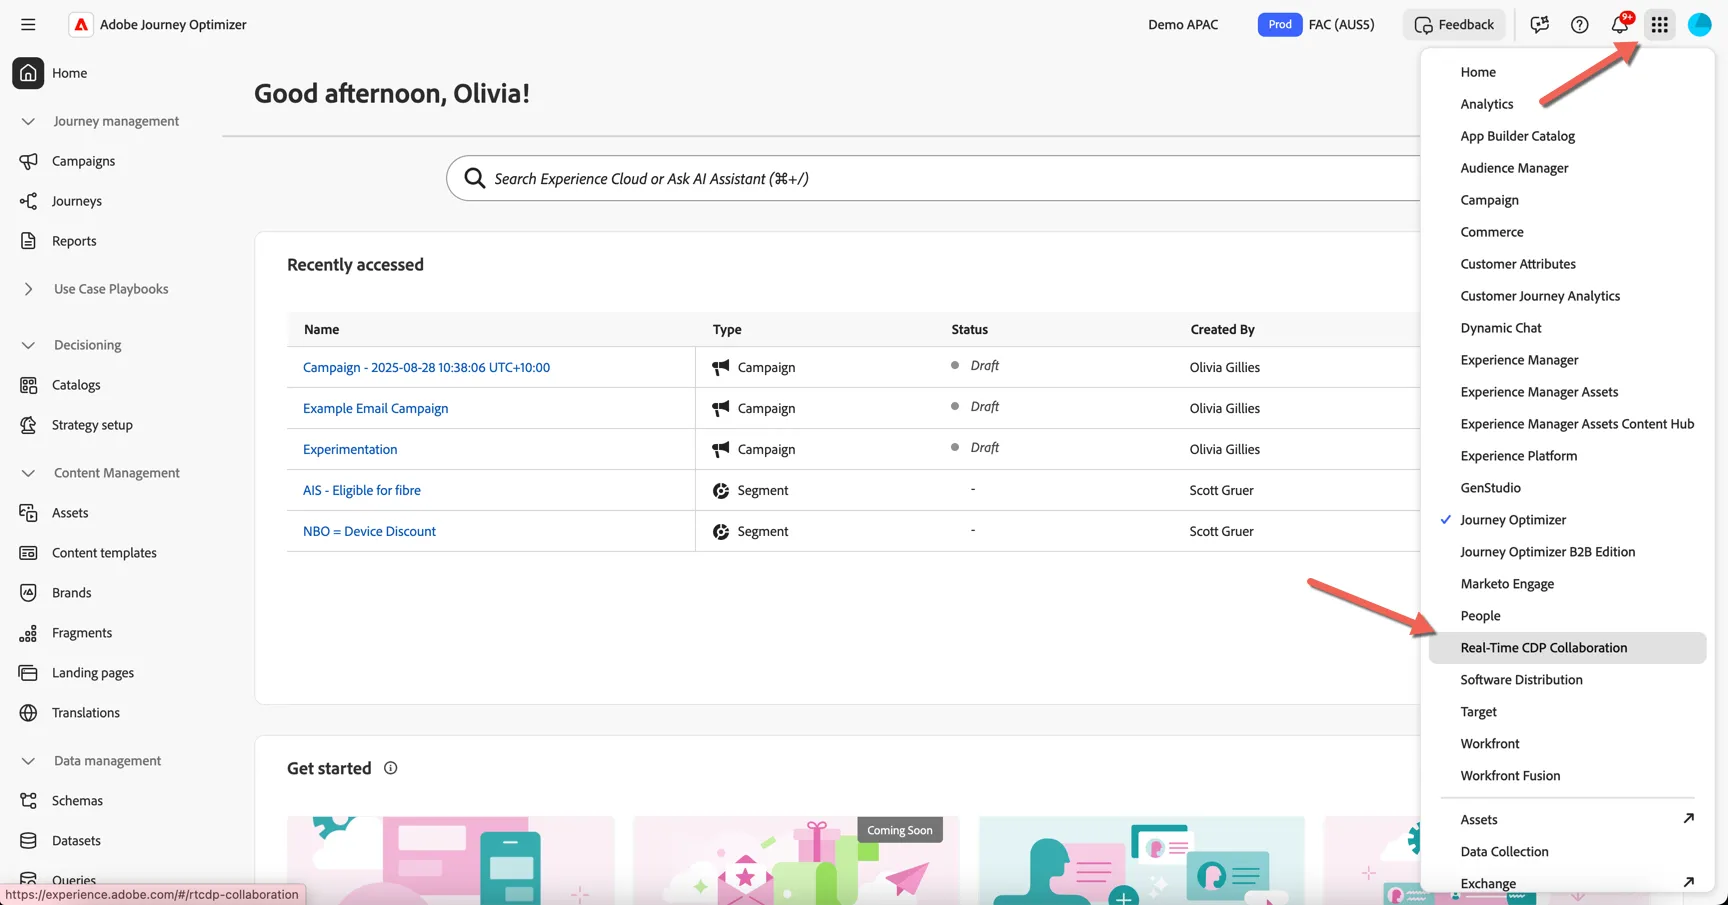Click the Feedback button
The height and width of the screenshot is (905, 1728).
coord(1454,25)
